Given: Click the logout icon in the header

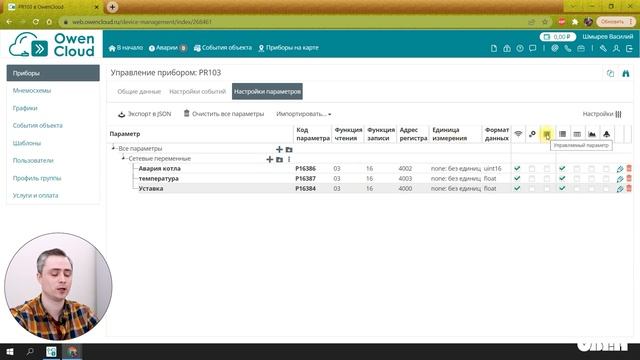Looking at the screenshot, I should pos(629,48).
